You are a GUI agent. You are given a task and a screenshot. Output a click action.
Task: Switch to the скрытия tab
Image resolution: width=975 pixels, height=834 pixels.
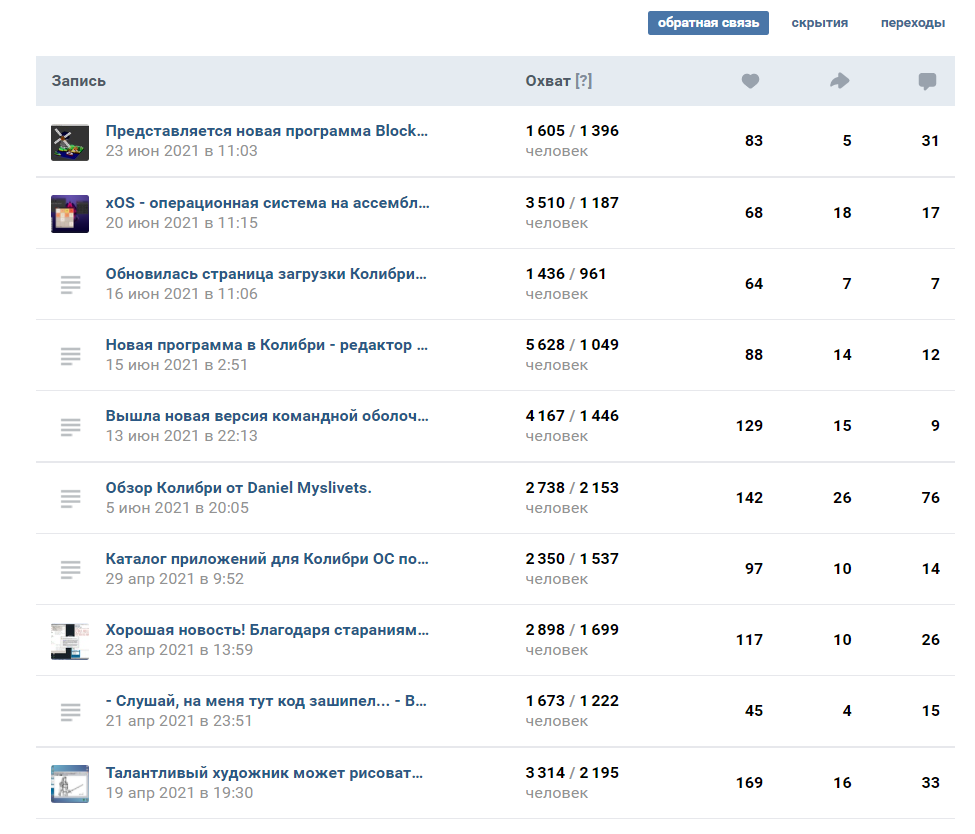(820, 23)
